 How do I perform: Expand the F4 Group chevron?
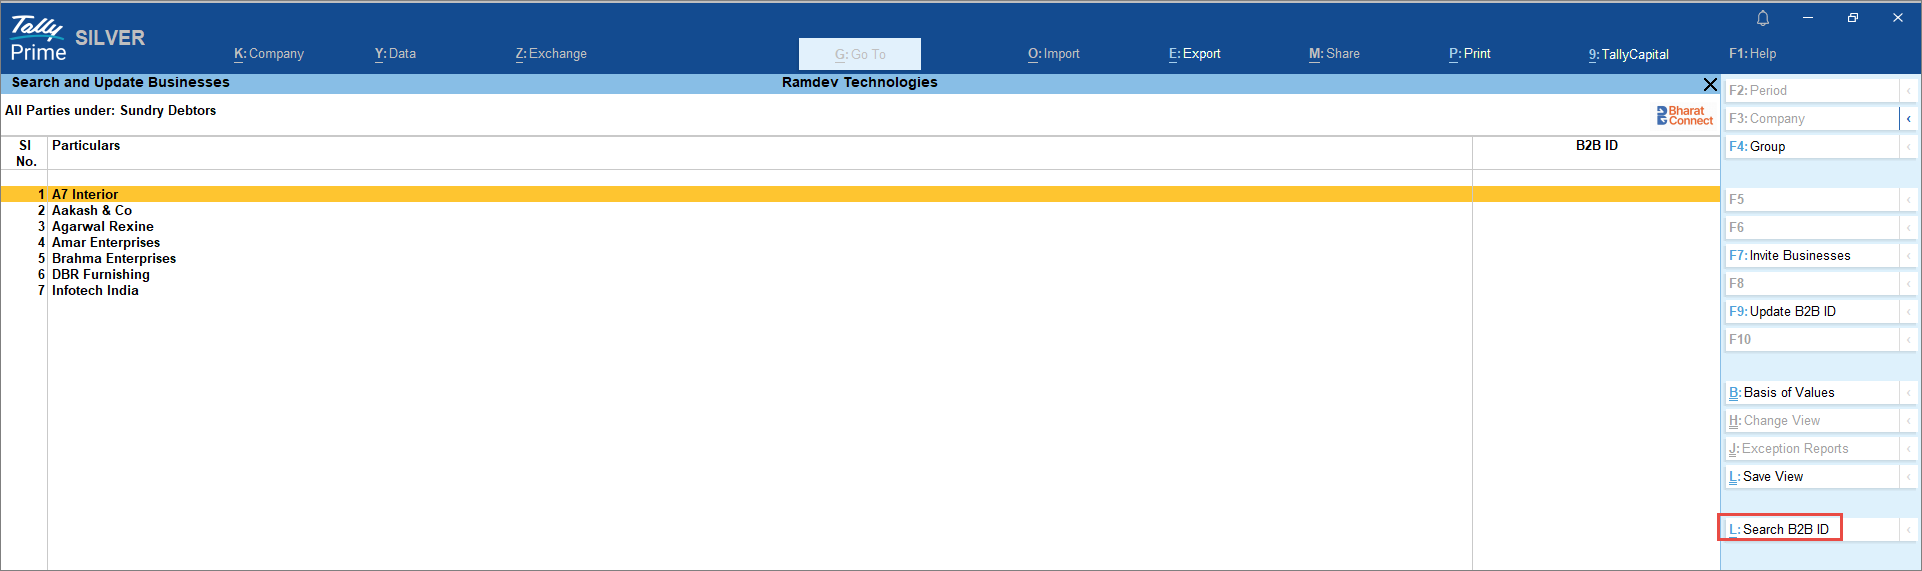click(1908, 147)
